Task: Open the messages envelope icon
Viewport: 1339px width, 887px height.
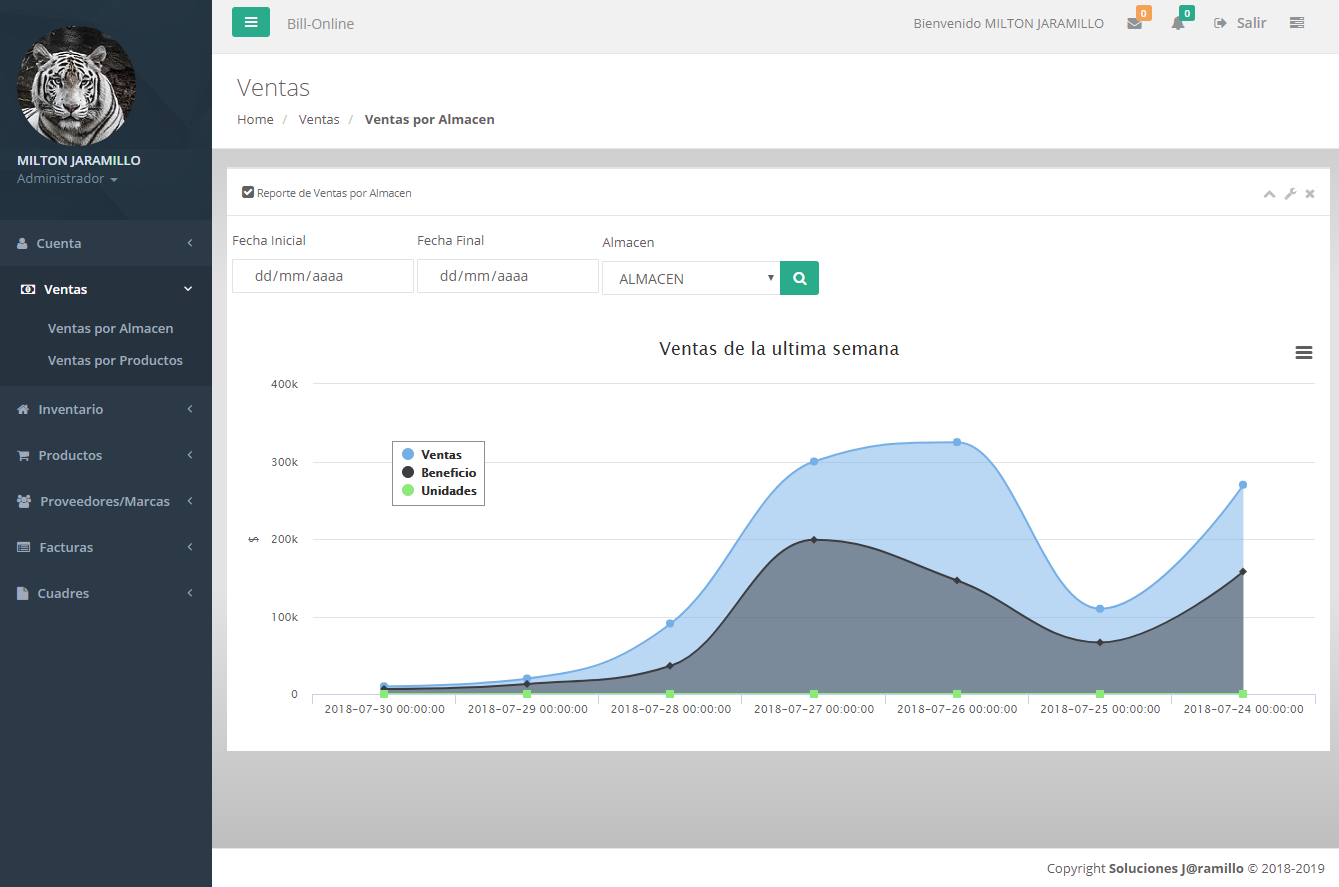Action: click(1134, 24)
